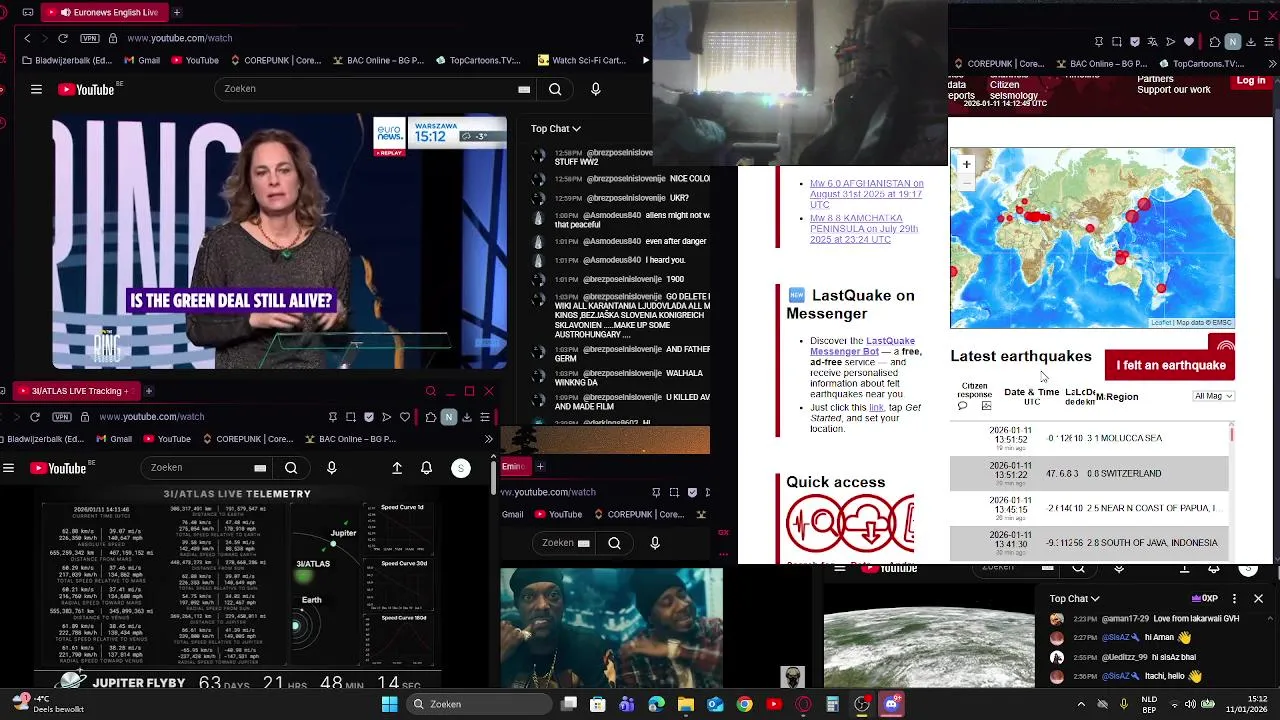Open downloads icon in 3I/ATLAS window toolbar
1280x720 pixels.
coord(466,416)
